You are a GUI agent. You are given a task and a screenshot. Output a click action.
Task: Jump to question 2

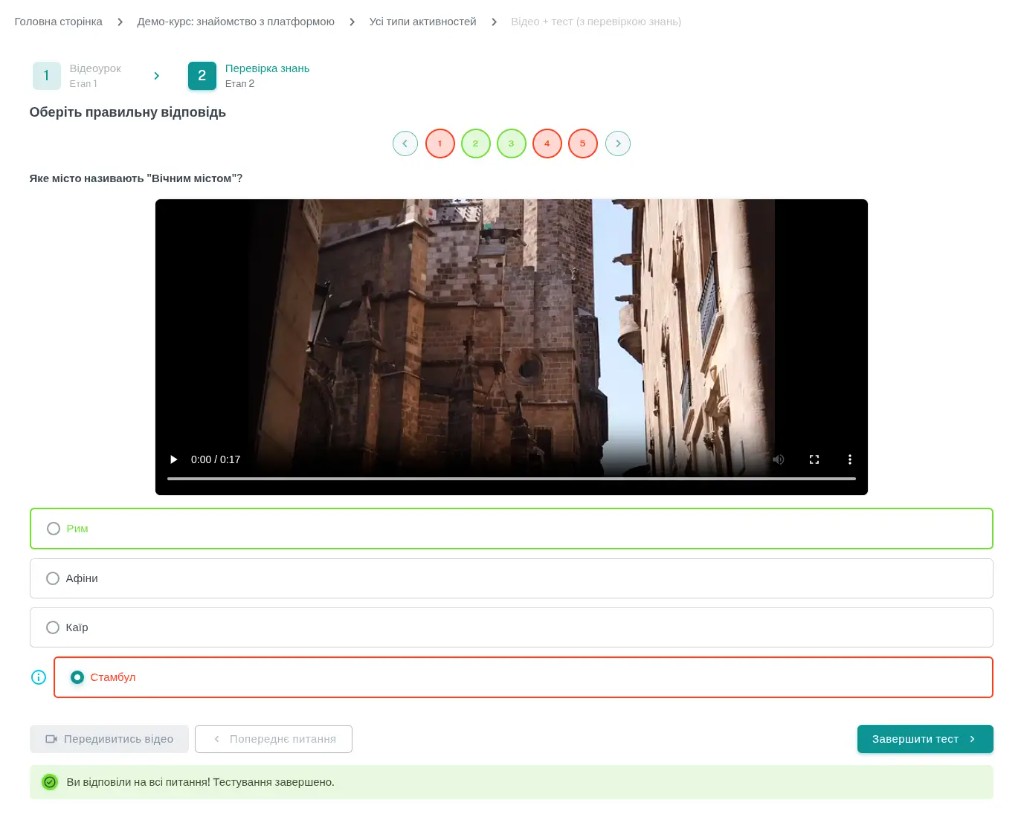click(x=475, y=144)
